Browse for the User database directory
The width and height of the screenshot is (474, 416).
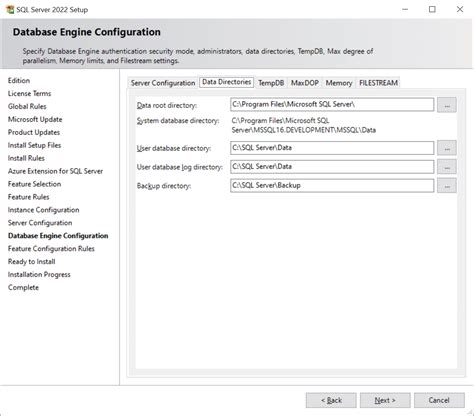[447, 148]
